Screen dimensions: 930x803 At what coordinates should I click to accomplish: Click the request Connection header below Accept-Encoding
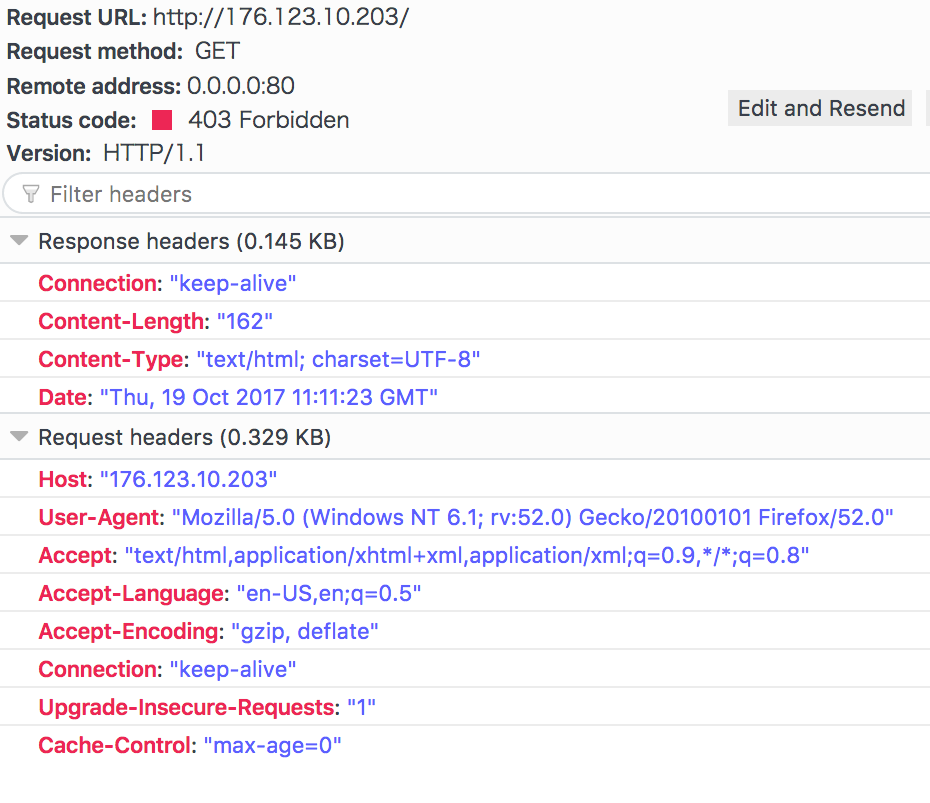[465, 668]
